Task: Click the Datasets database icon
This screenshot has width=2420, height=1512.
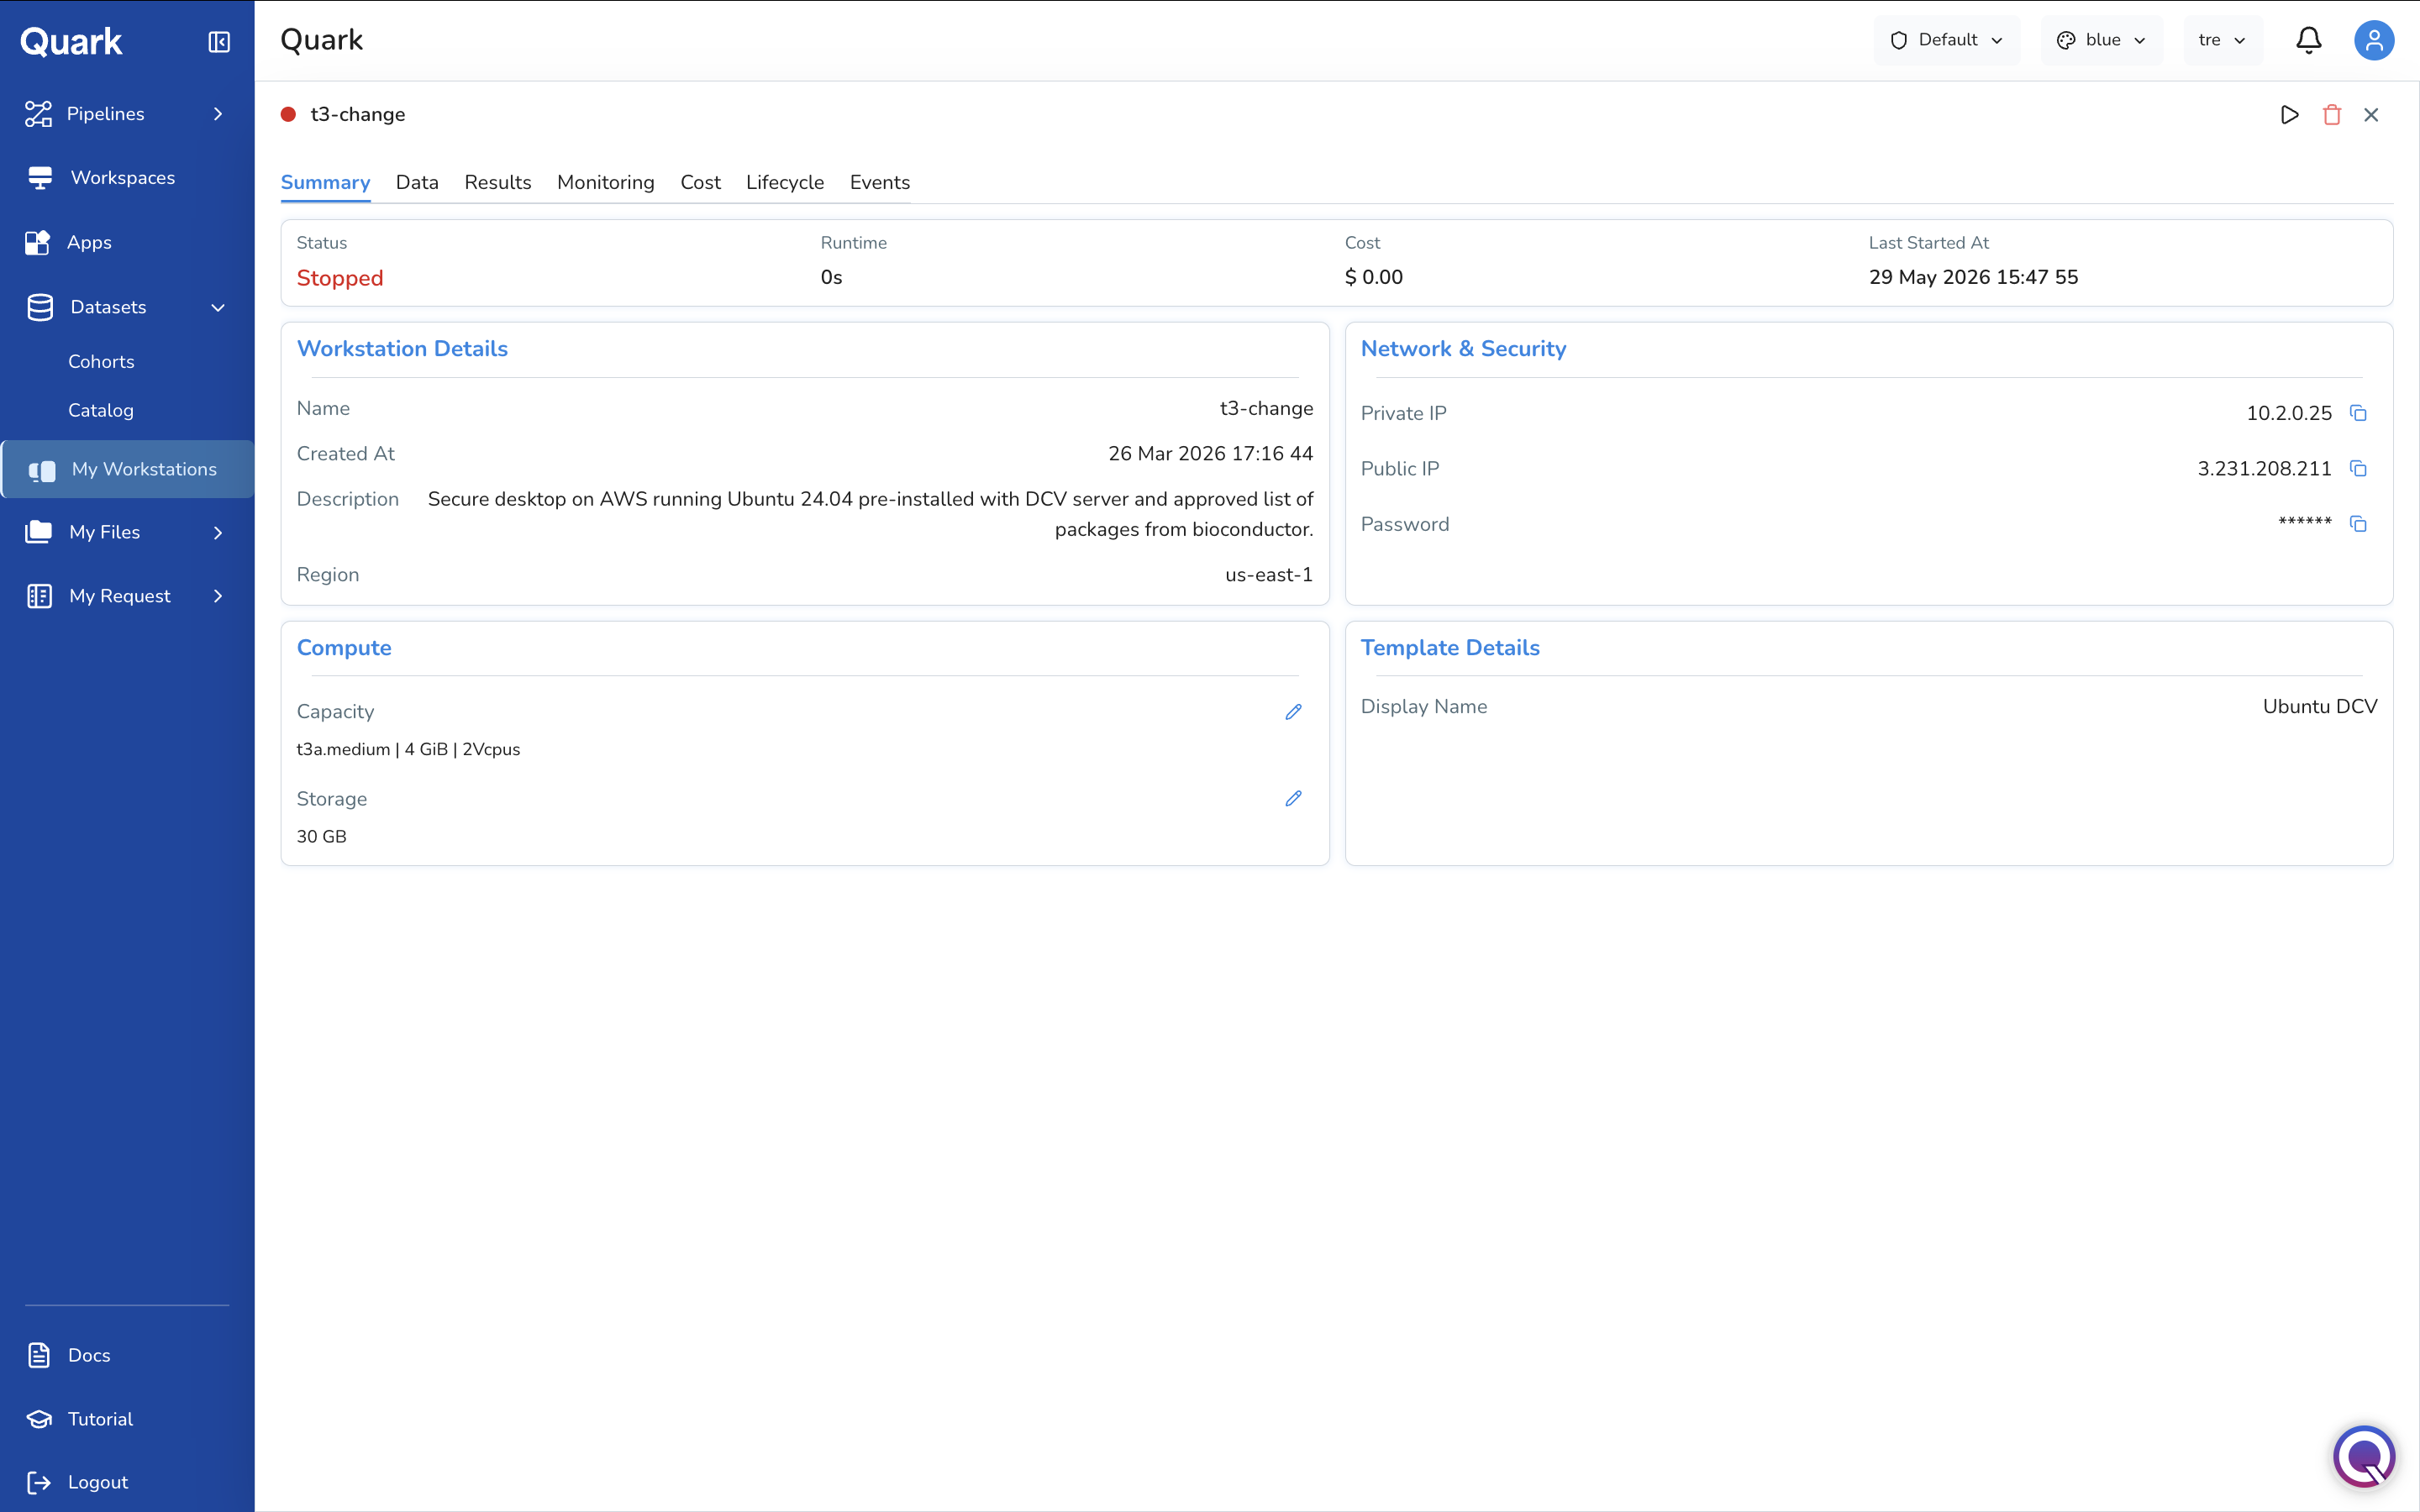Action: point(40,307)
